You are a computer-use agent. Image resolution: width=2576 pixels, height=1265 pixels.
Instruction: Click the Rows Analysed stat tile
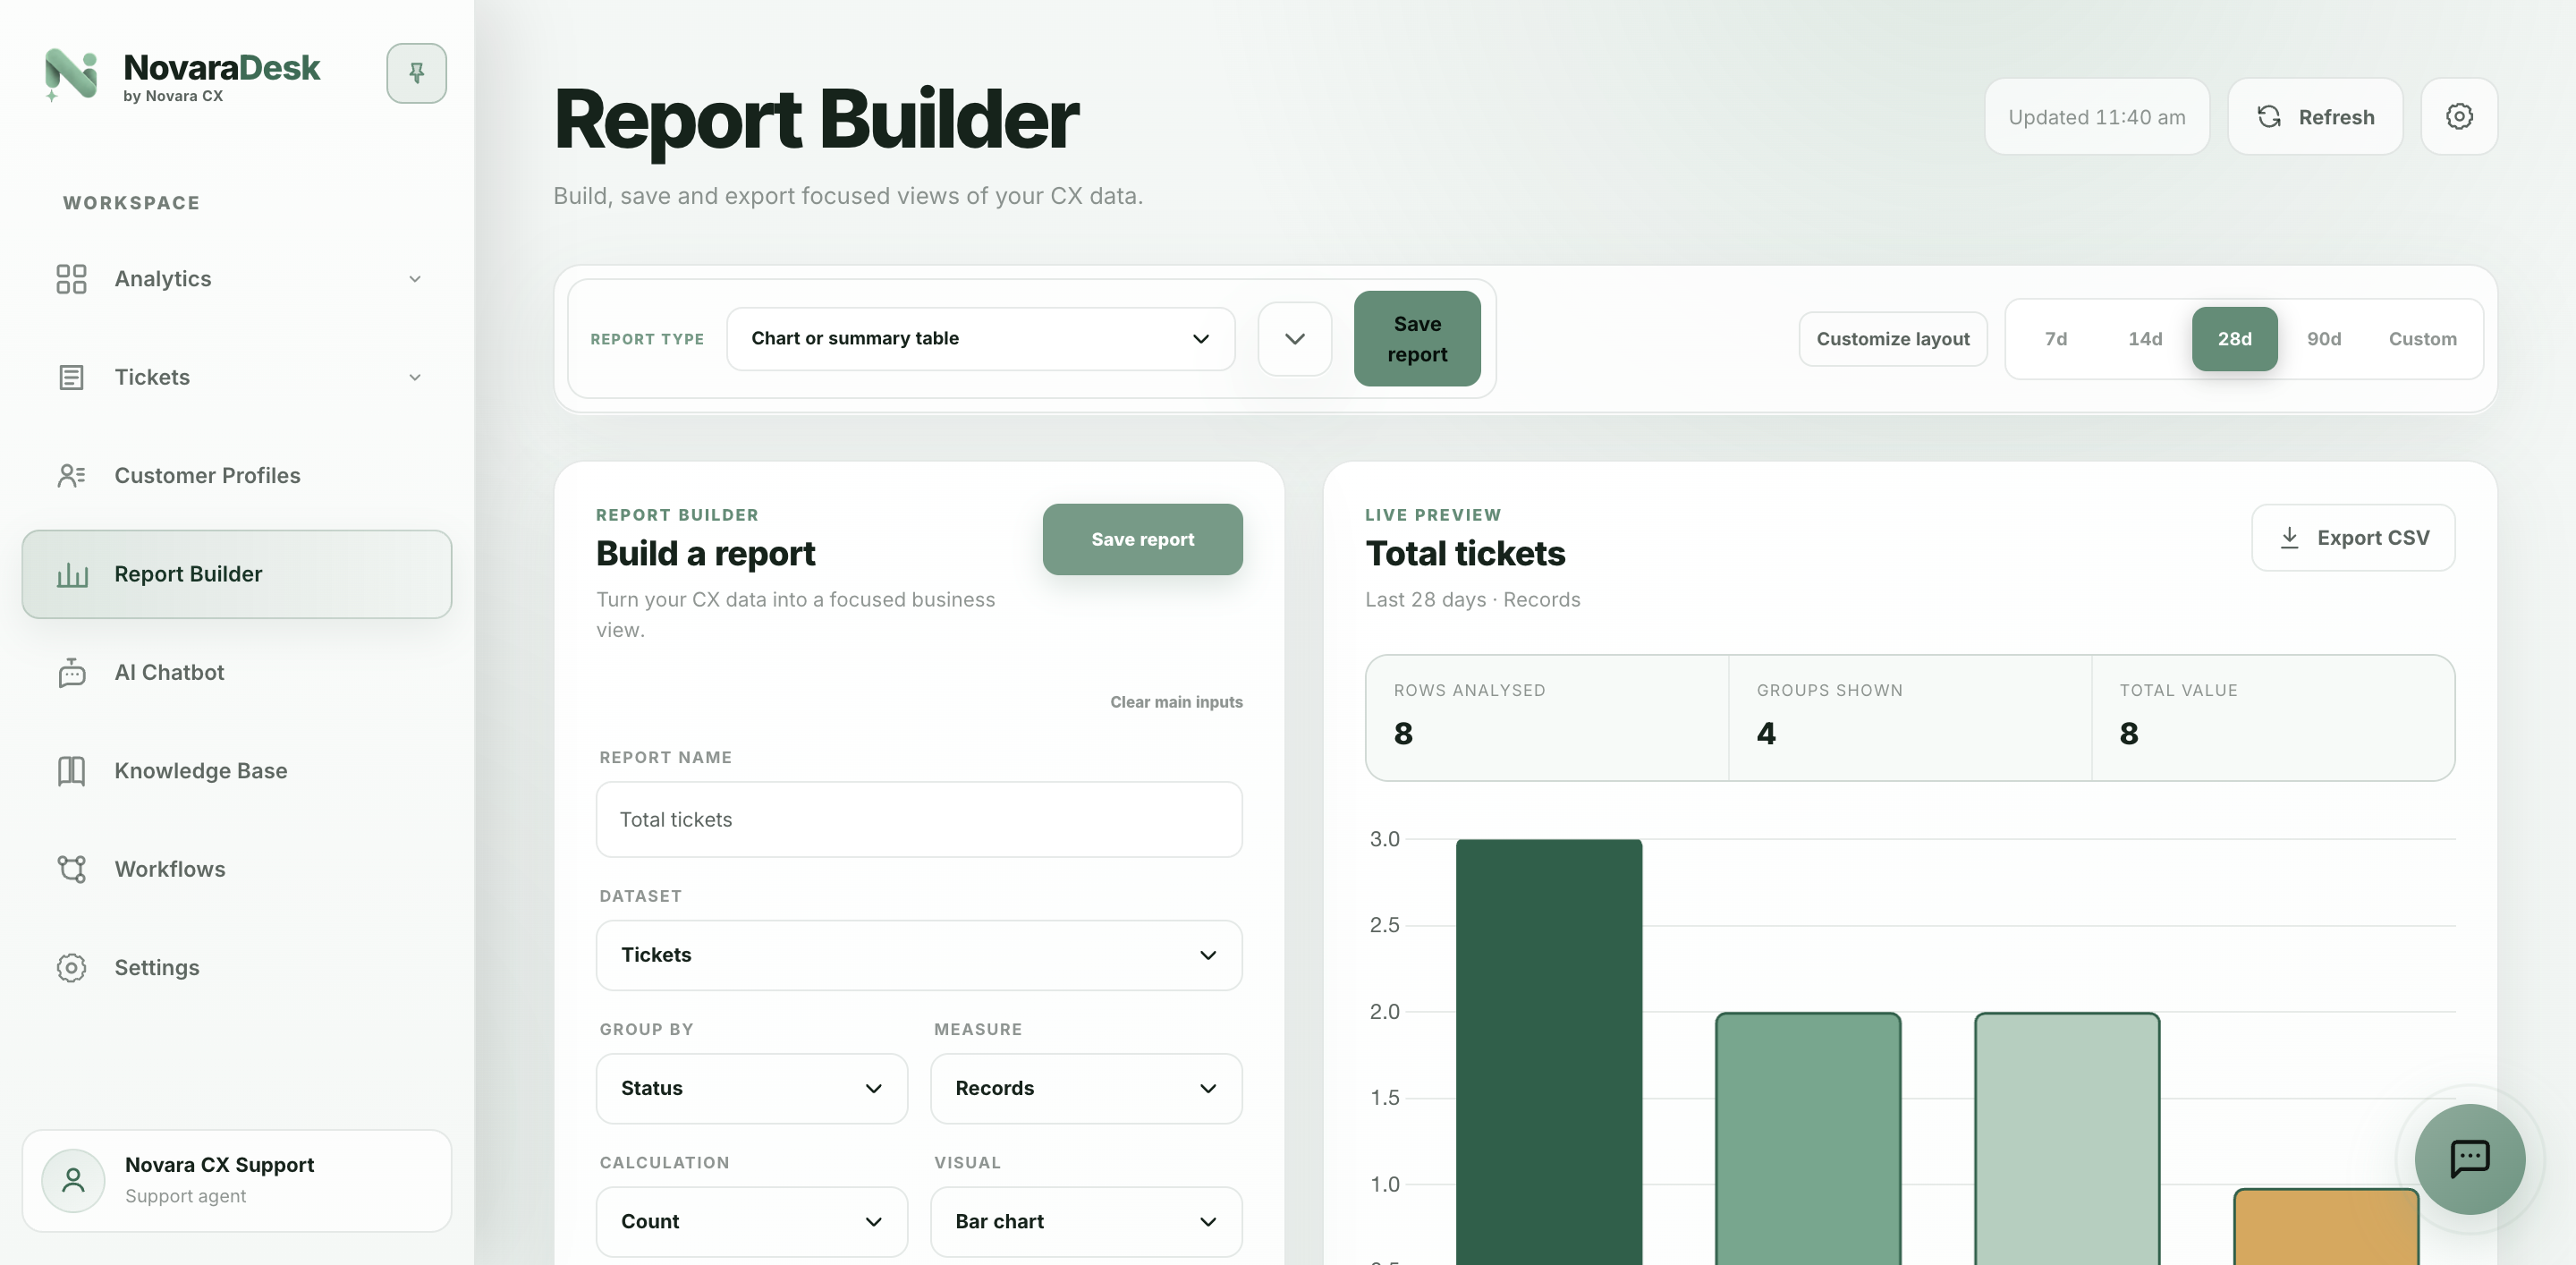click(1547, 717)
